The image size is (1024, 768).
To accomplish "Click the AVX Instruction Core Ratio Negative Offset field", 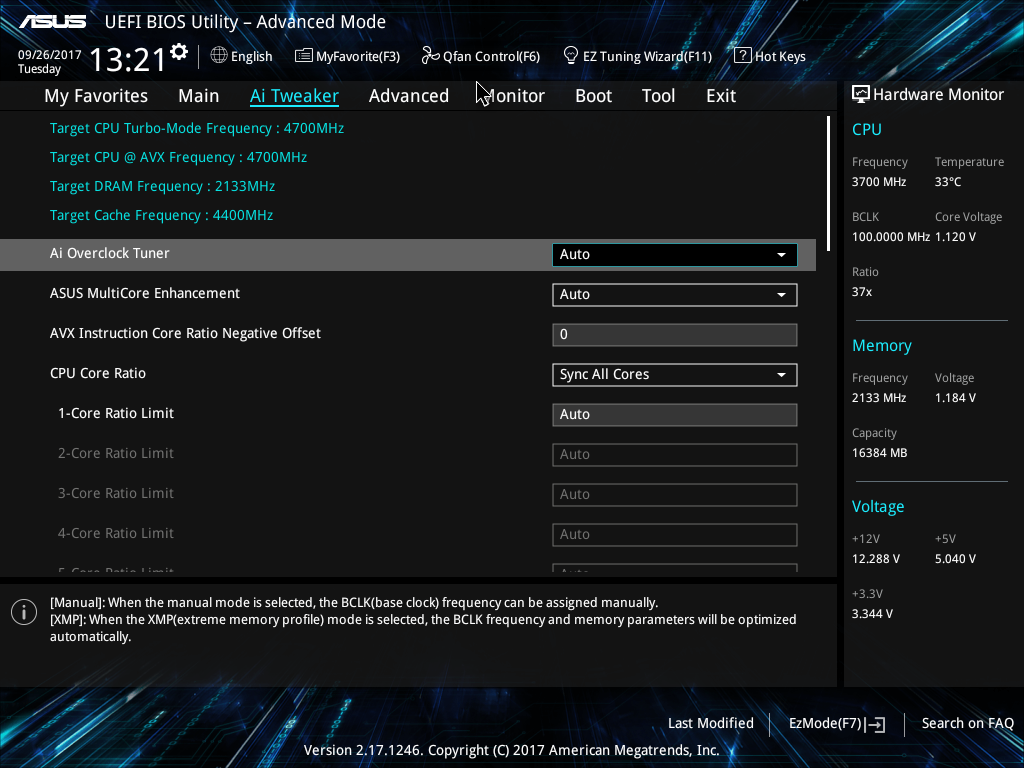I will (x=675, y=335).
